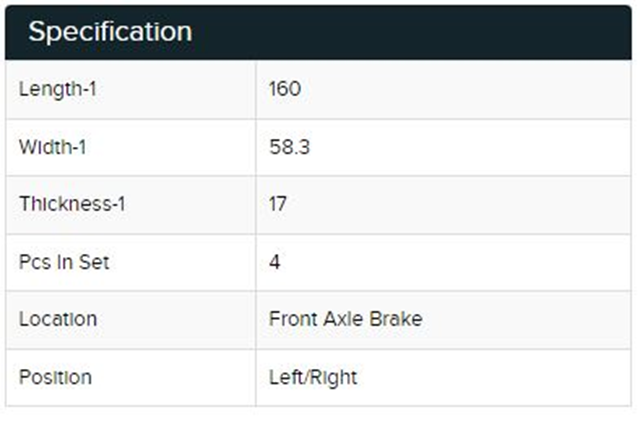This screenshot has height=423, width=640.
Task: Click the word Left in Position value
Action: click(x=286, y=377)
